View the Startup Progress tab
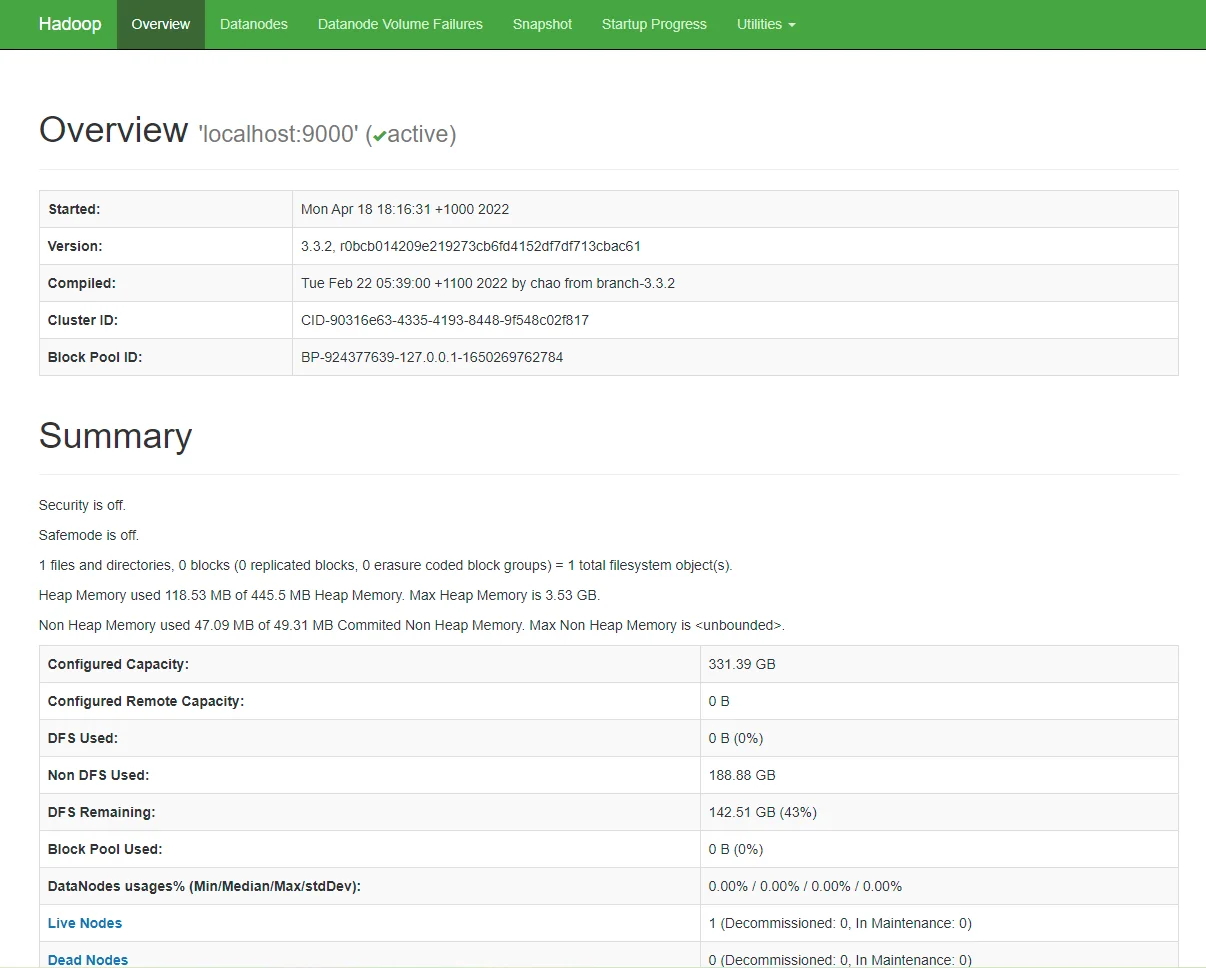This screenshot has width=1206, height=968. (x=654, y=24)
